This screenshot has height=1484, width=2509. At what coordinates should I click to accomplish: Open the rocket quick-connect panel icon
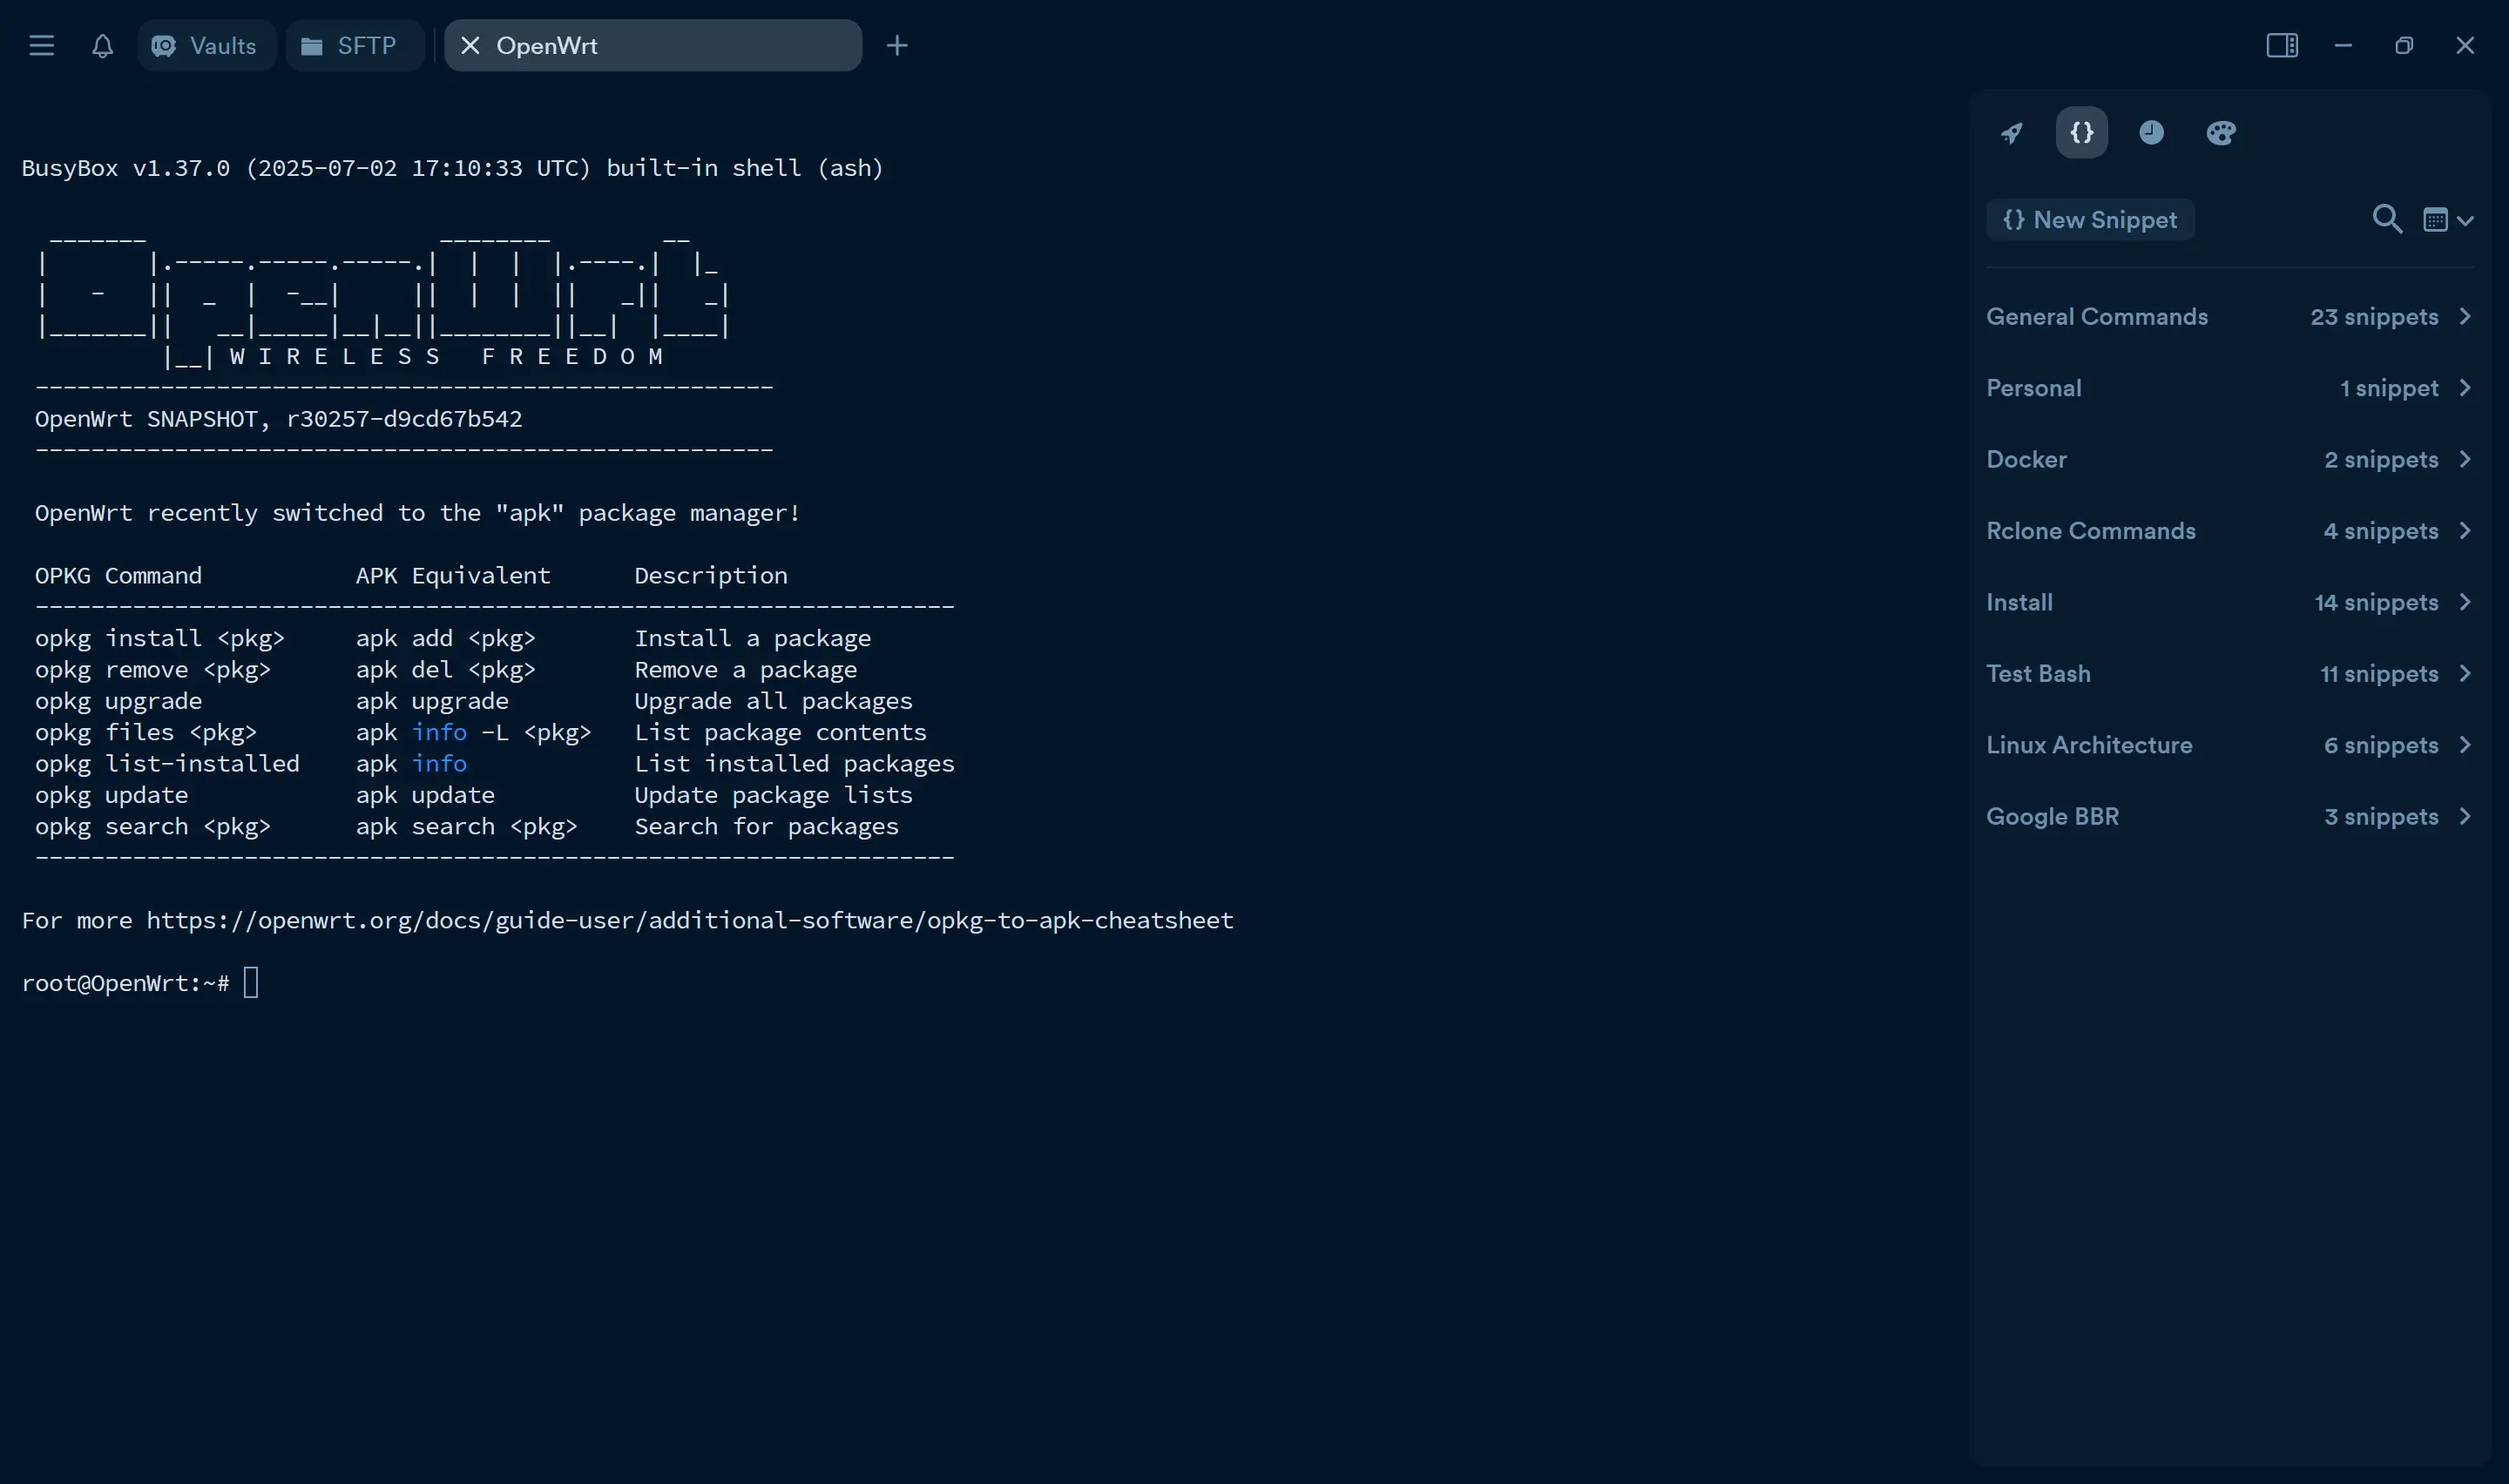2012,133
